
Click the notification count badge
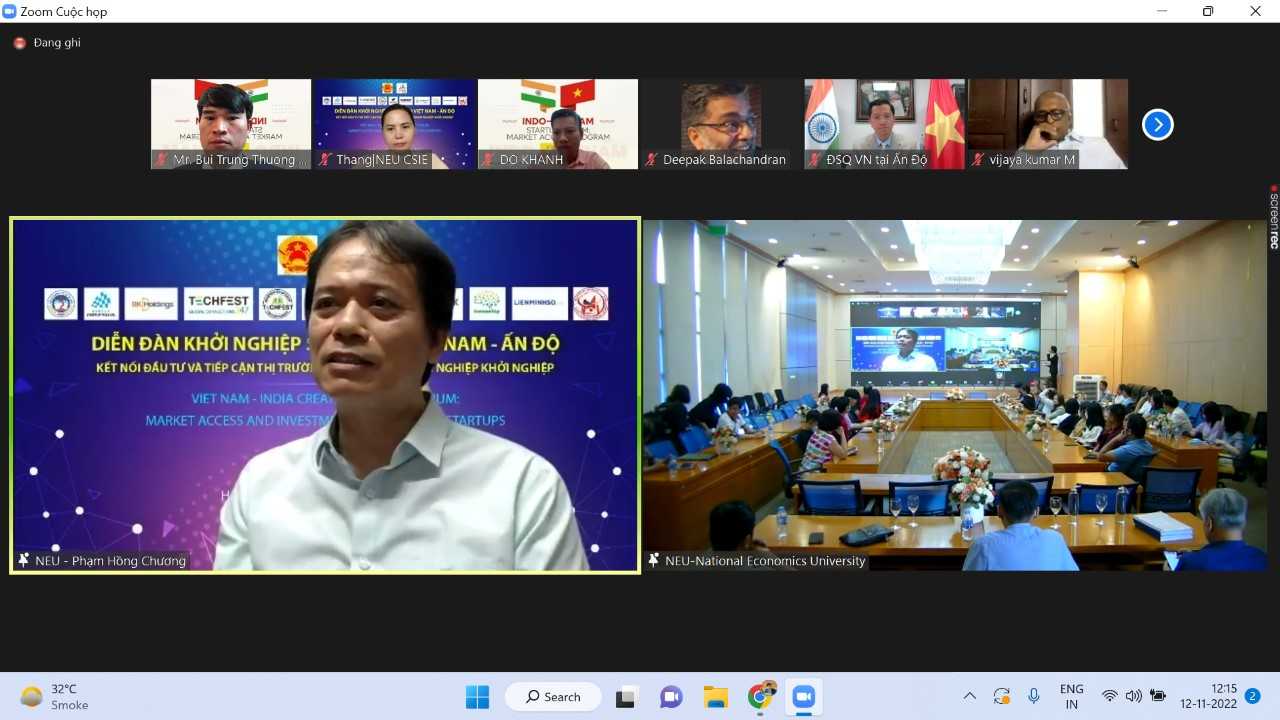pos(1252,696)
